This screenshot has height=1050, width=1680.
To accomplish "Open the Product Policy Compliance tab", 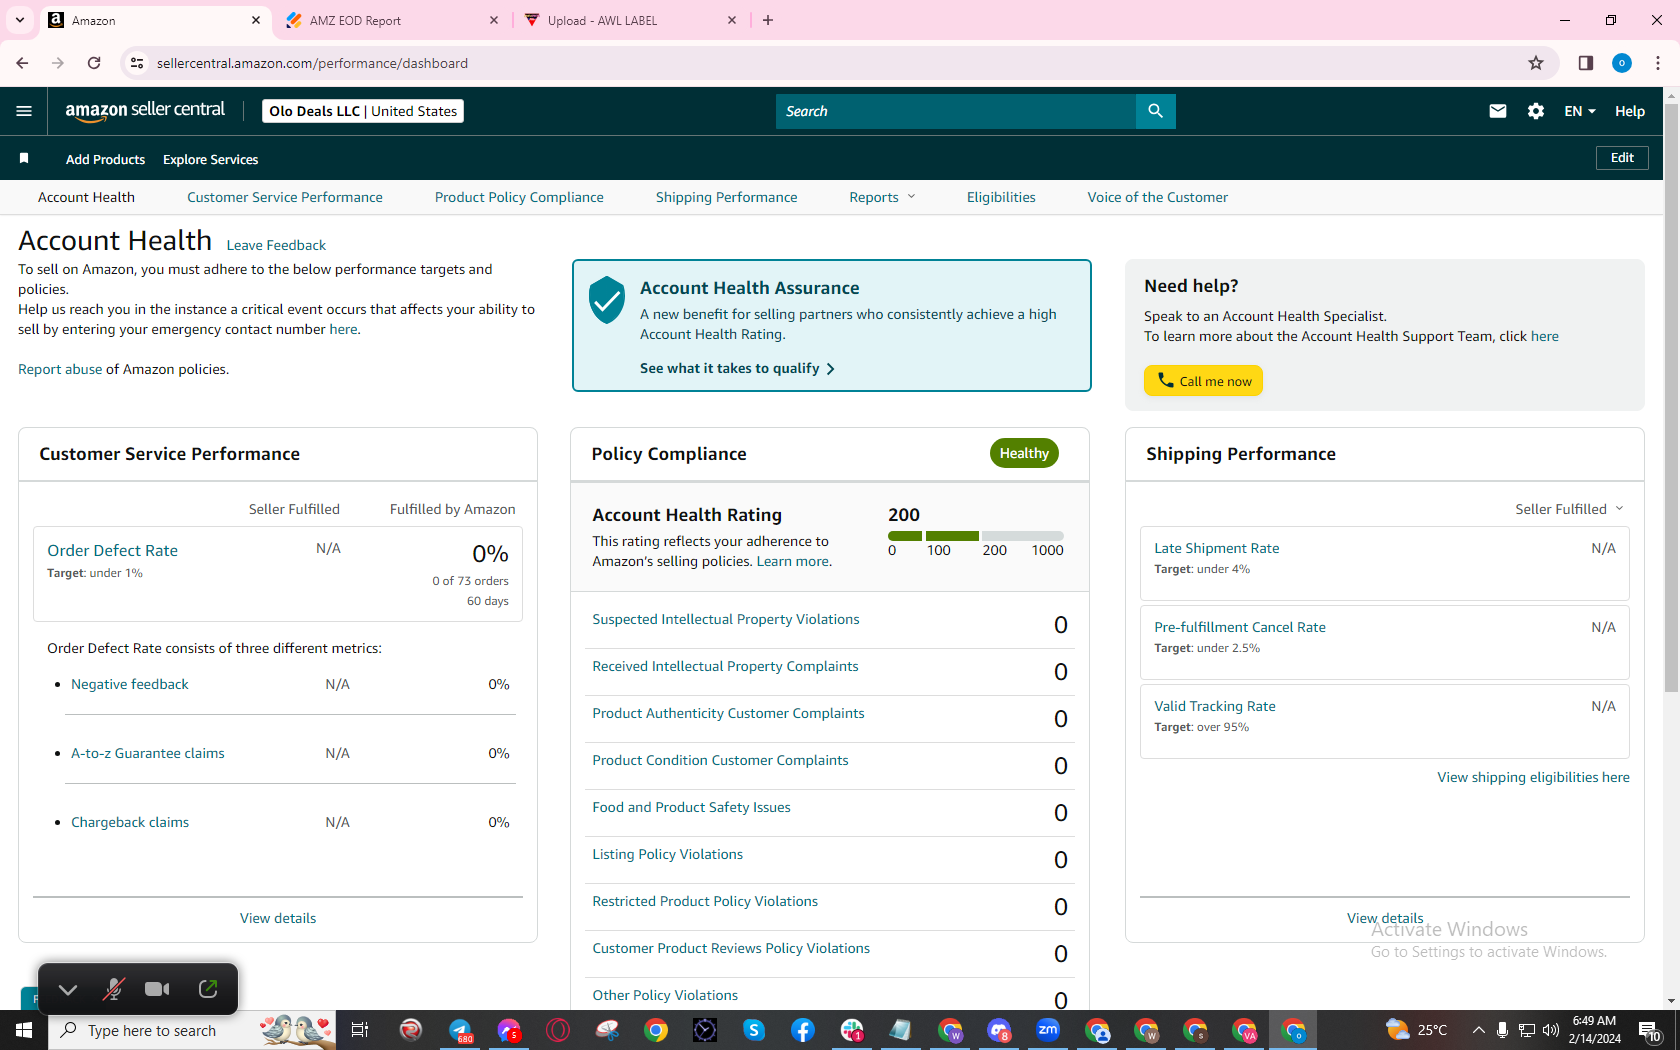I will point(519,197).
